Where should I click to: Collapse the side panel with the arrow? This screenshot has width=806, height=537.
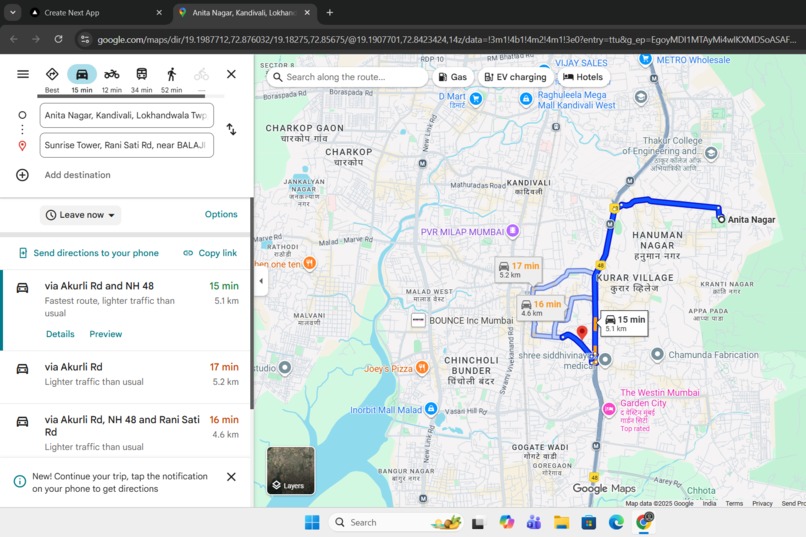point(261,281)
